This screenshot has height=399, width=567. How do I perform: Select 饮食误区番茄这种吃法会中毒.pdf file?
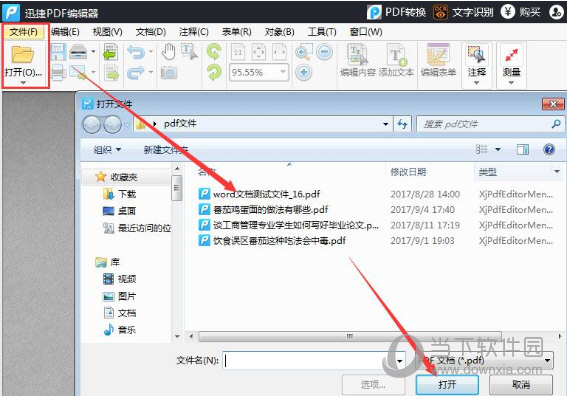(272, 241)
